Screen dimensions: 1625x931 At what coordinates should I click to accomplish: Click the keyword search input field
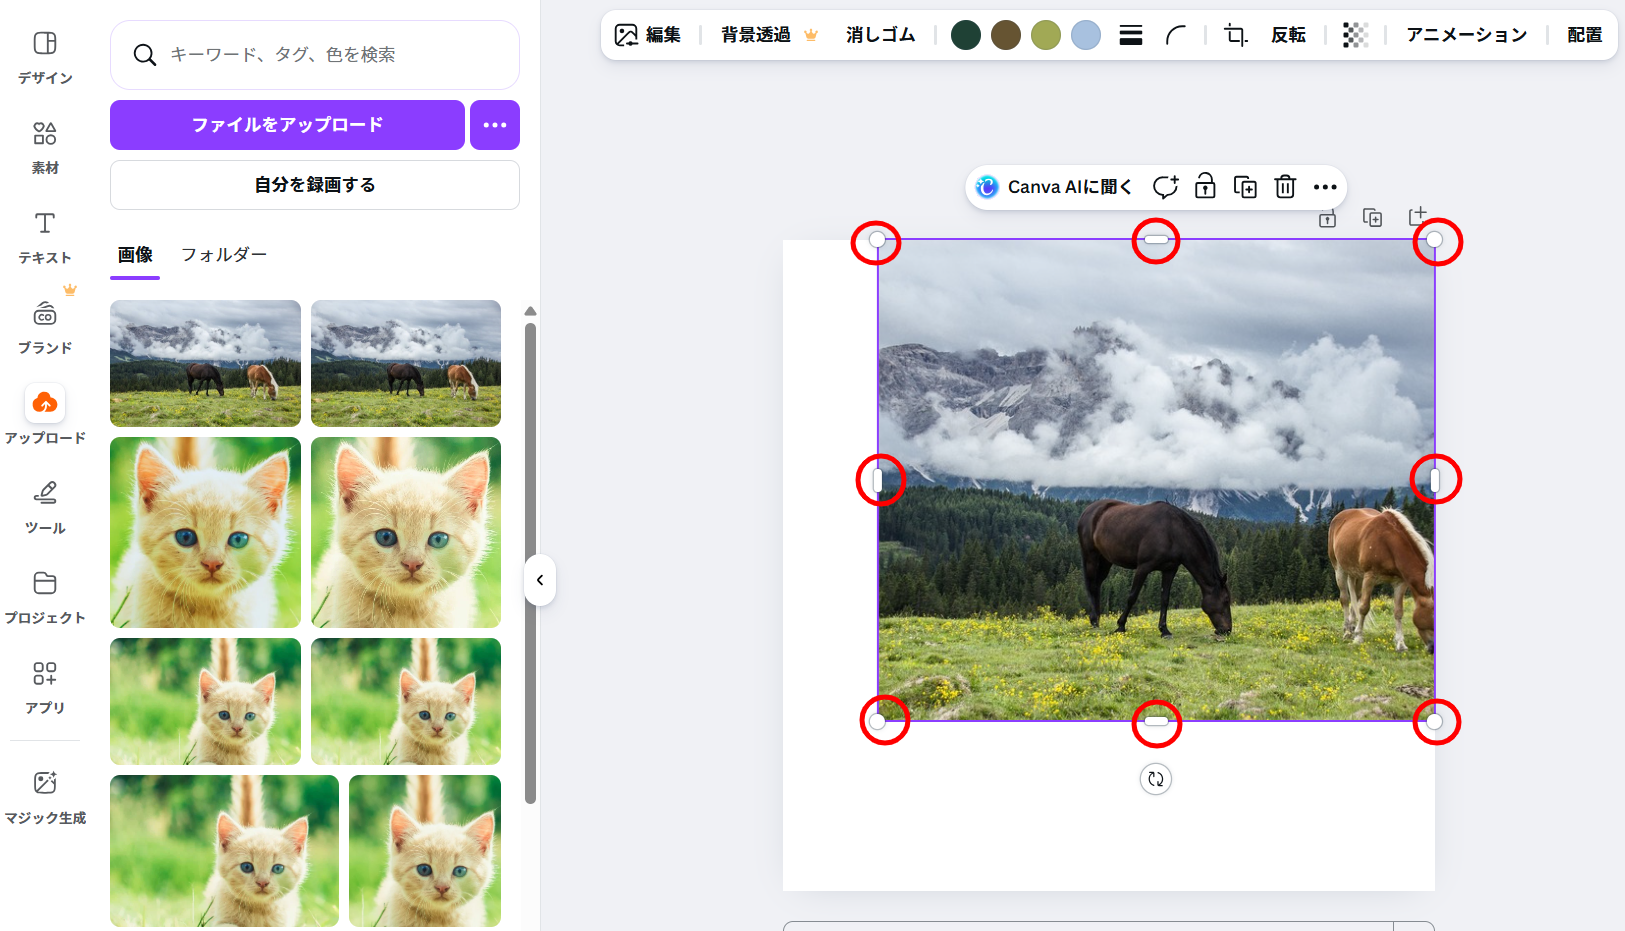coord(330,55)
